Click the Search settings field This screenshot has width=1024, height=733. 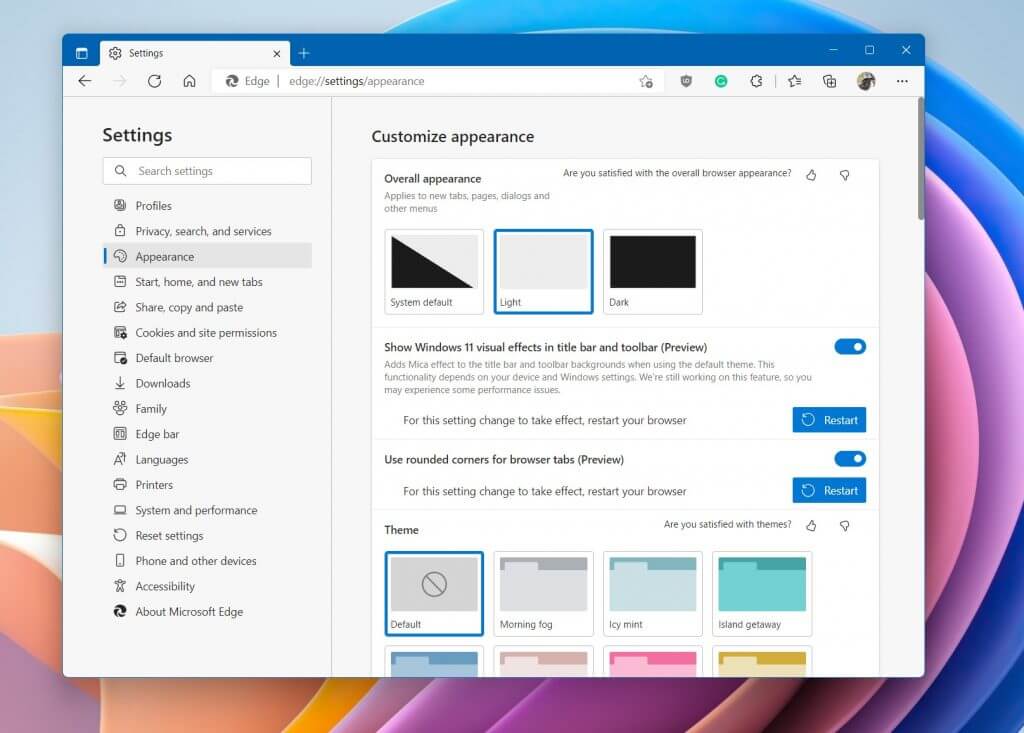pos(207,171)
